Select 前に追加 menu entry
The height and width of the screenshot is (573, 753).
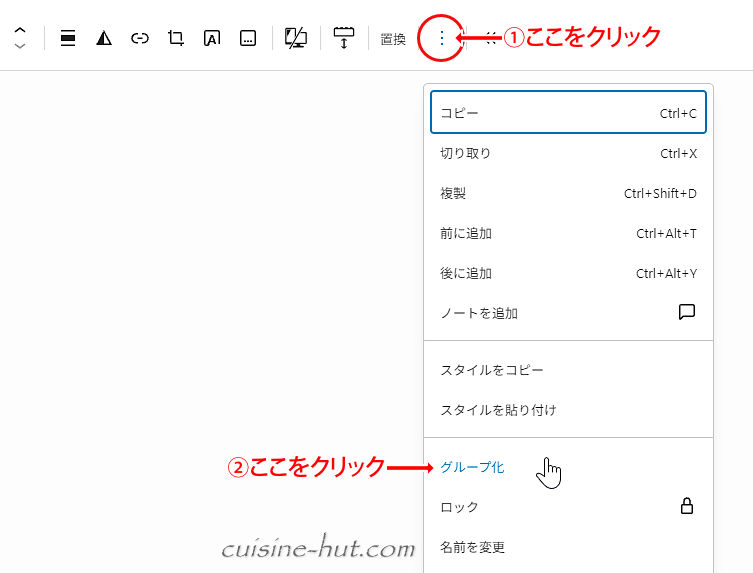tap(568, 233)
